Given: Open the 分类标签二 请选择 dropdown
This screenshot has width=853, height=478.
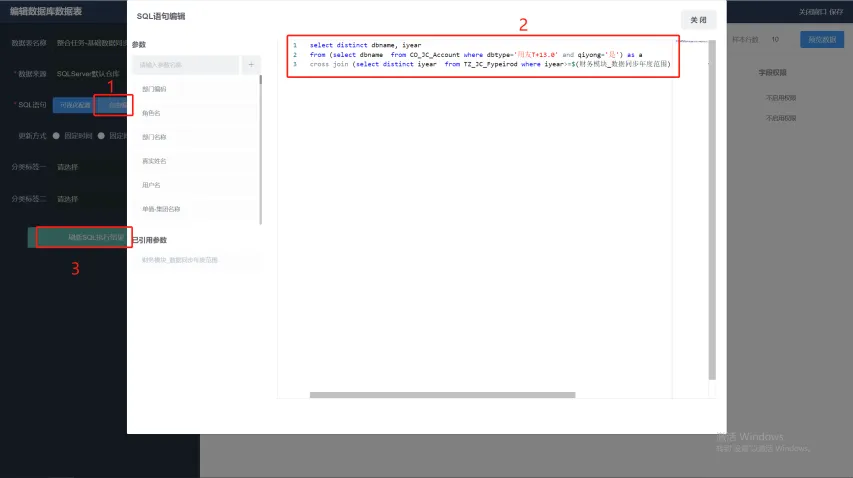Looking at the screenshot, I should [90, 199].
